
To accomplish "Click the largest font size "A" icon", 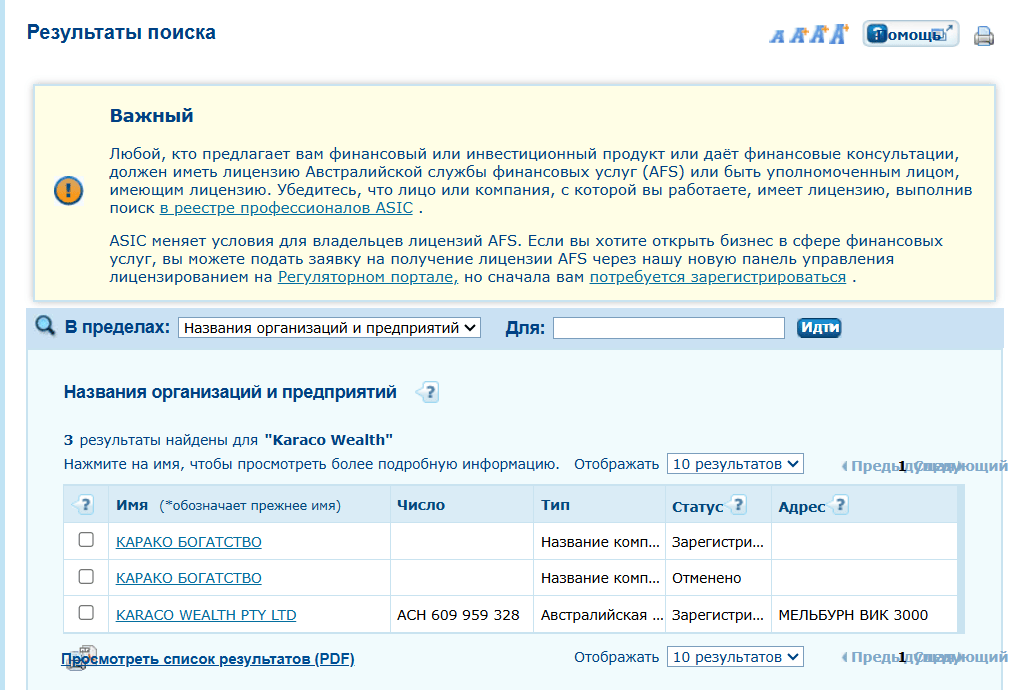I will (838, 34).
